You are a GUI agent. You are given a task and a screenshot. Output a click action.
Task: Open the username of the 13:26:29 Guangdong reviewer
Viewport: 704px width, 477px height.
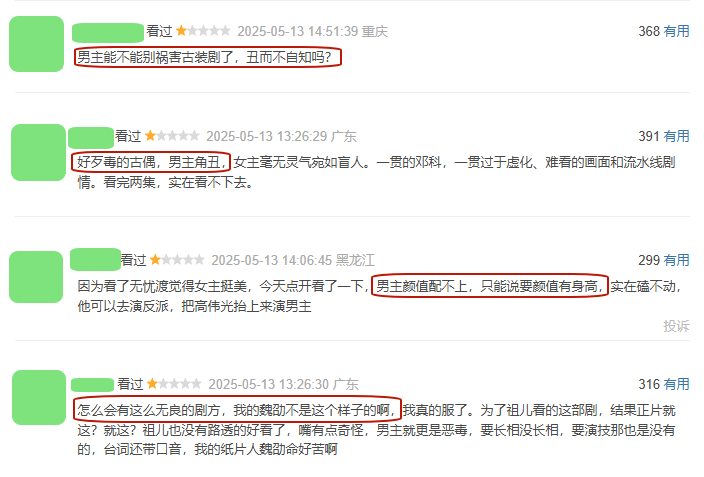pyautogui.click(x=91, y=137)
